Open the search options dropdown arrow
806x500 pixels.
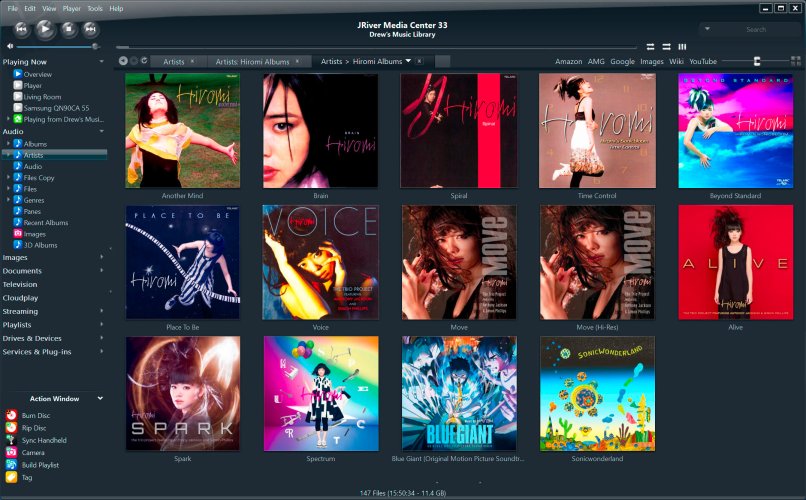(x=707, y=29)
